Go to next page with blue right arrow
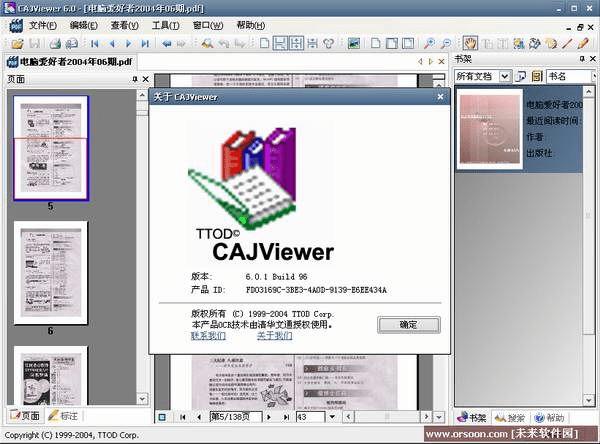The image size is (600, 444). [x=129, y=44]
